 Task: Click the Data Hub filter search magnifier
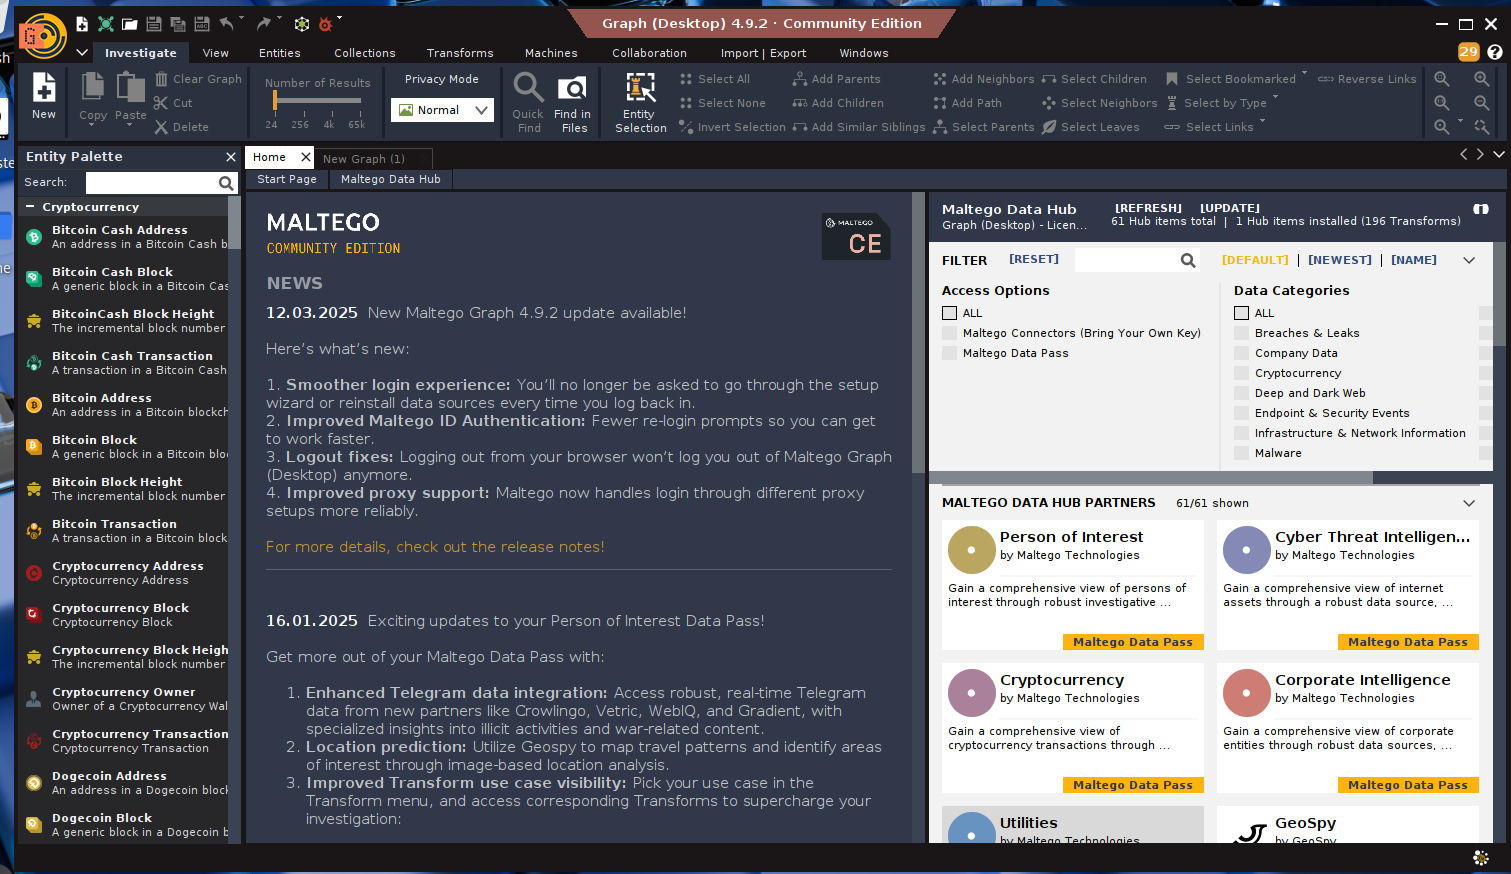(x=1188, y=260)
